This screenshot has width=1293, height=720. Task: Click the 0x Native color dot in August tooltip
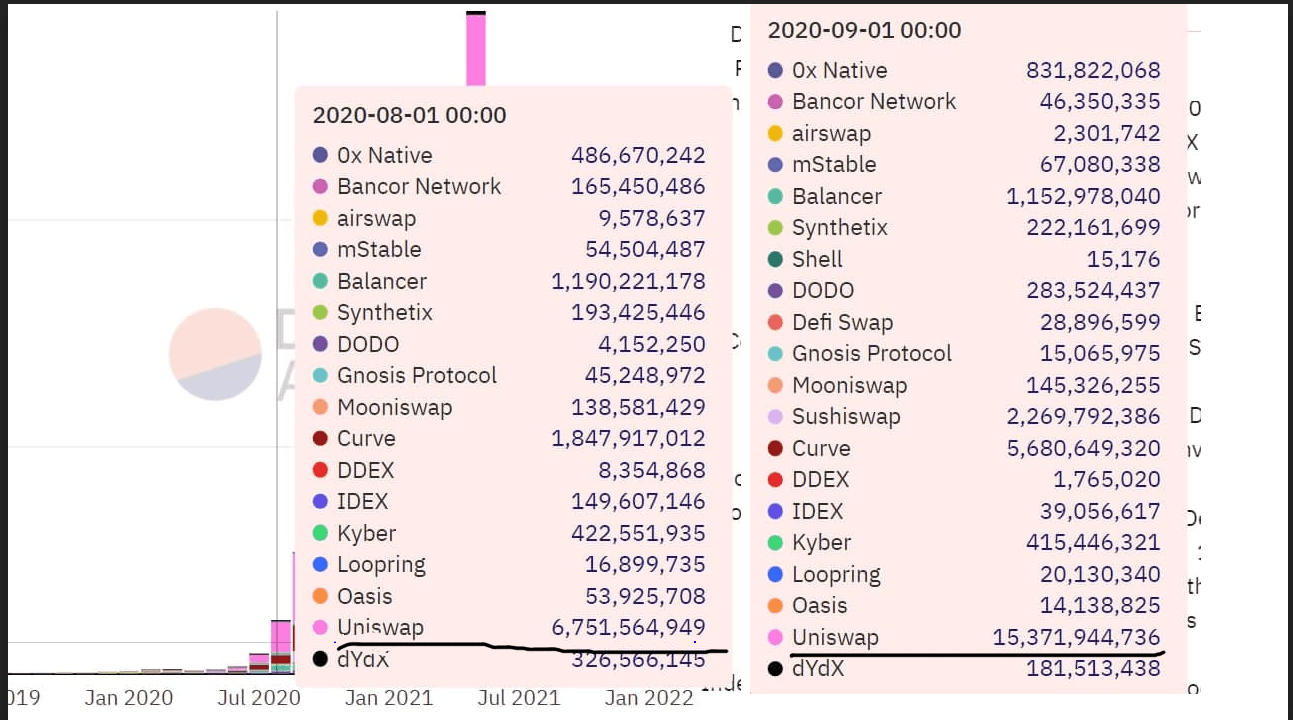(x=320, y=155)
